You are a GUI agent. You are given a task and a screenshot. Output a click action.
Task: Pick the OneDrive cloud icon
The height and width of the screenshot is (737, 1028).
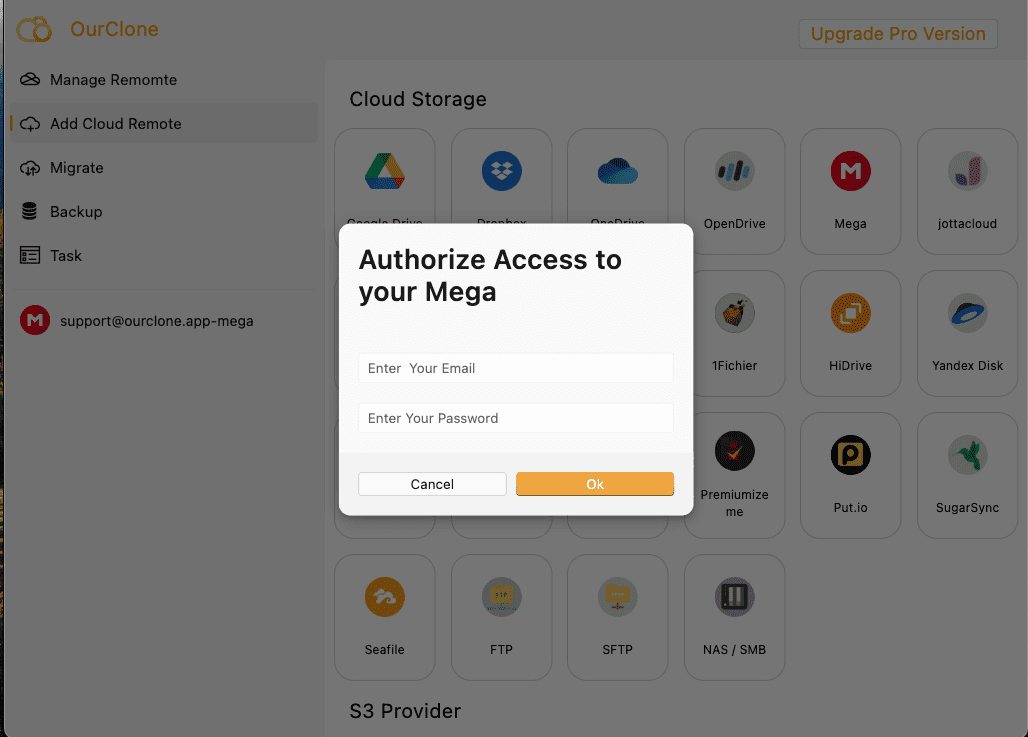[618, 171]
